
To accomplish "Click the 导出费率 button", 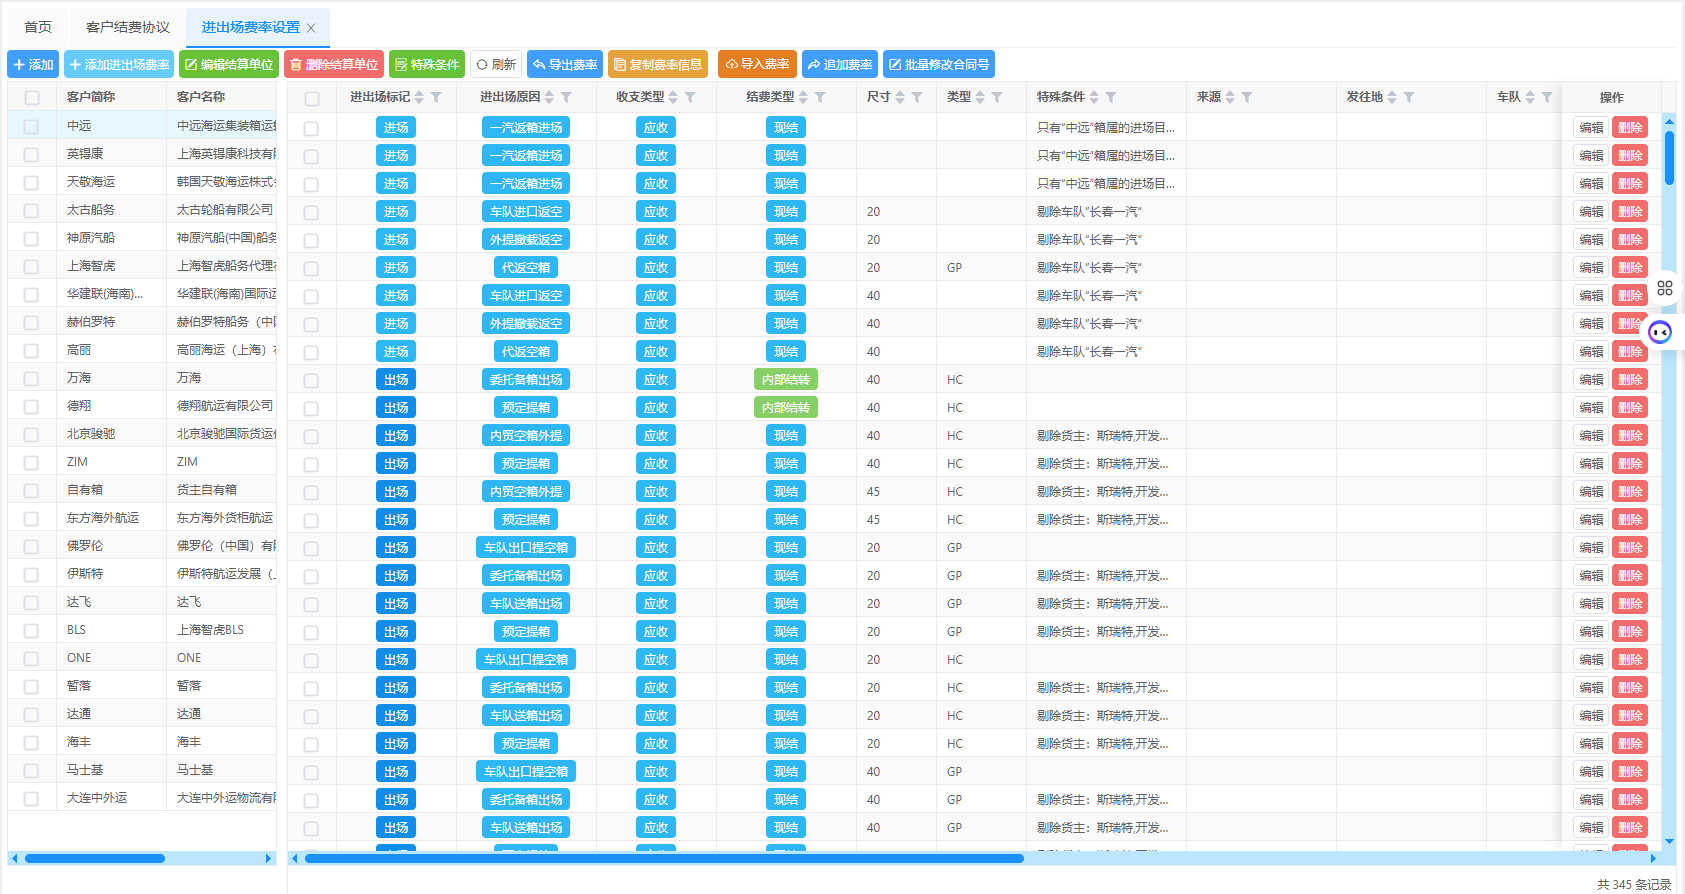I will pyautogui.click(x=565, y=65).
